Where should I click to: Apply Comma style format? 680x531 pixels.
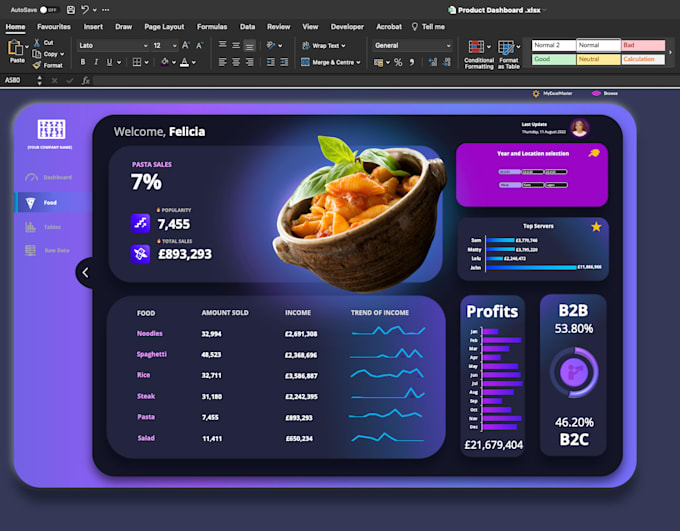click(x=412, y=62)
